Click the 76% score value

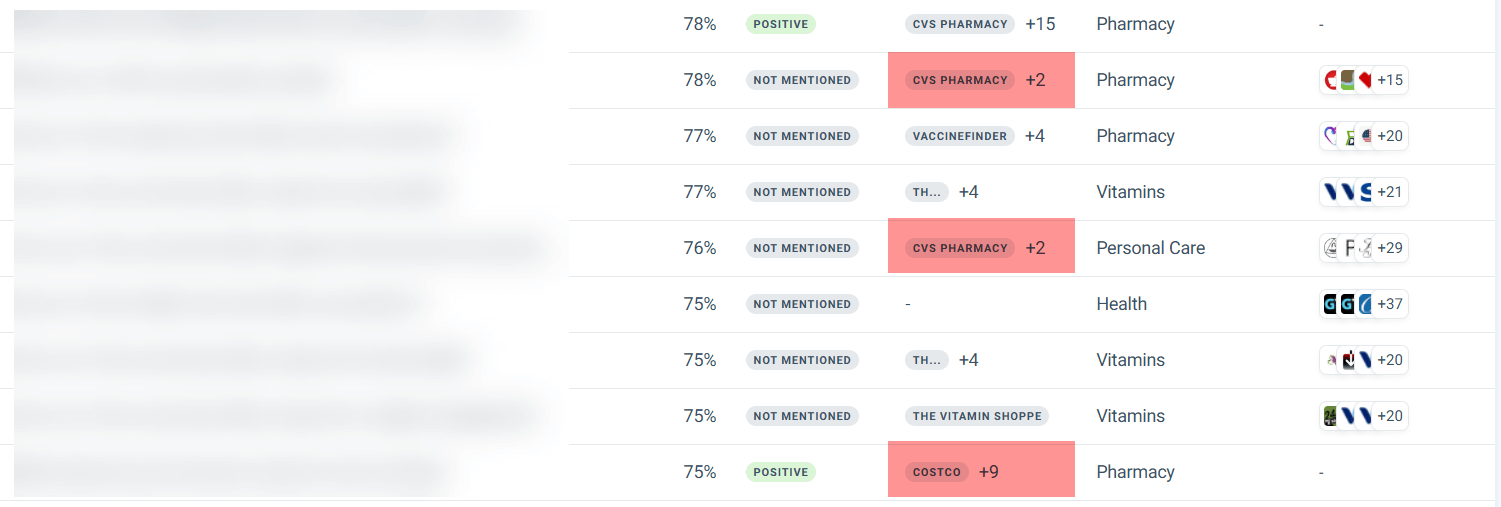[700, 248]
